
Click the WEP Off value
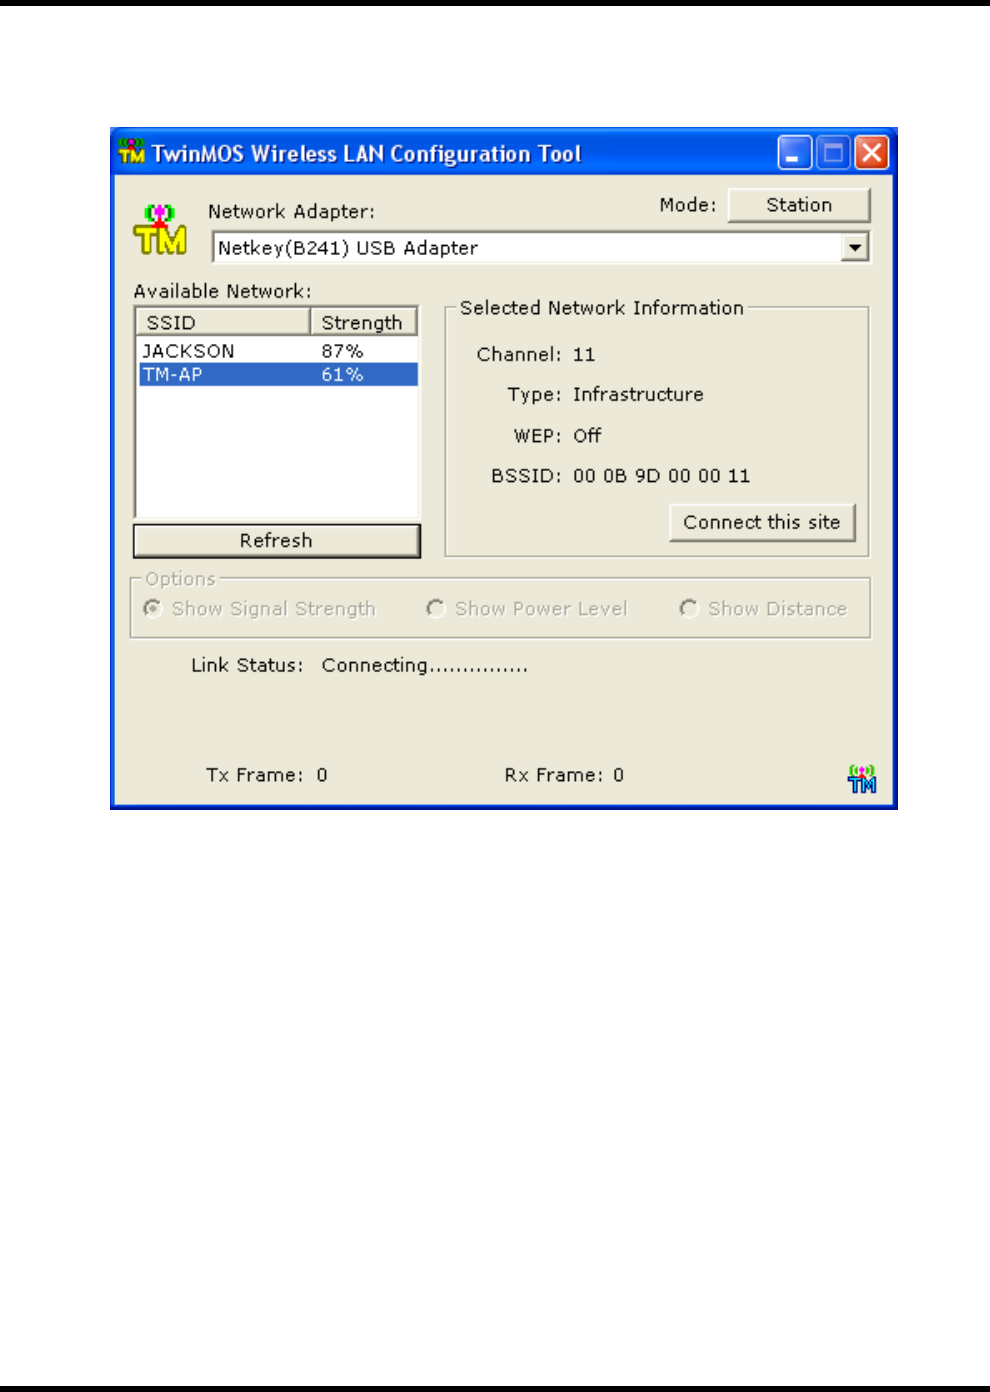tap(587, 435)
